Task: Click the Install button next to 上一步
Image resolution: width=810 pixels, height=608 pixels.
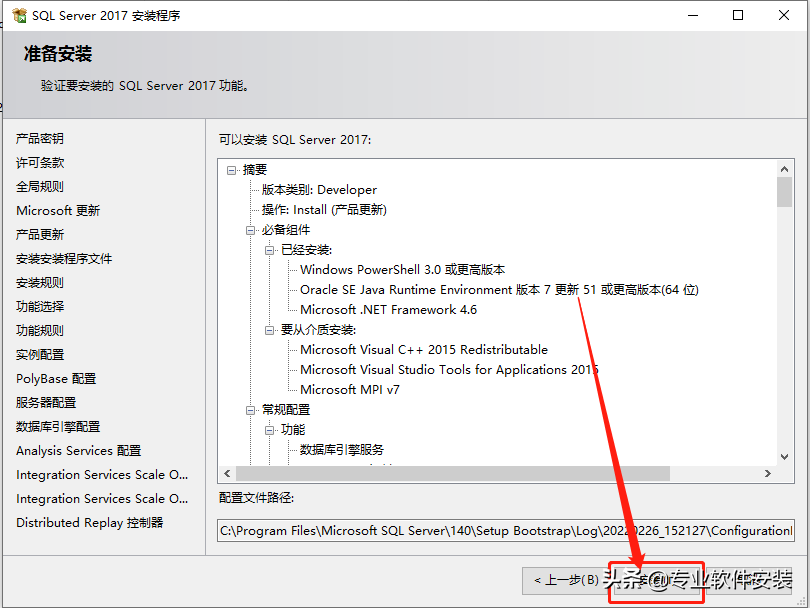Action: point(657,581)
